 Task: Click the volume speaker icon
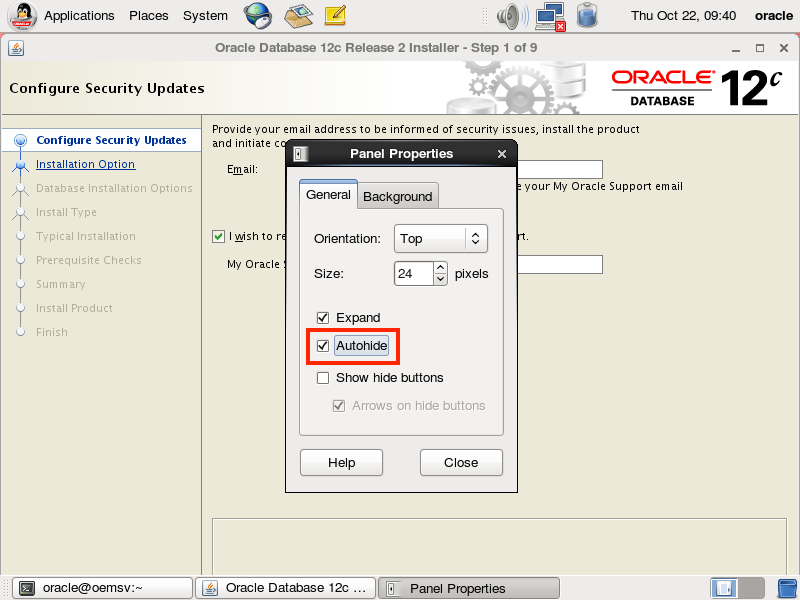pos(512,16)
